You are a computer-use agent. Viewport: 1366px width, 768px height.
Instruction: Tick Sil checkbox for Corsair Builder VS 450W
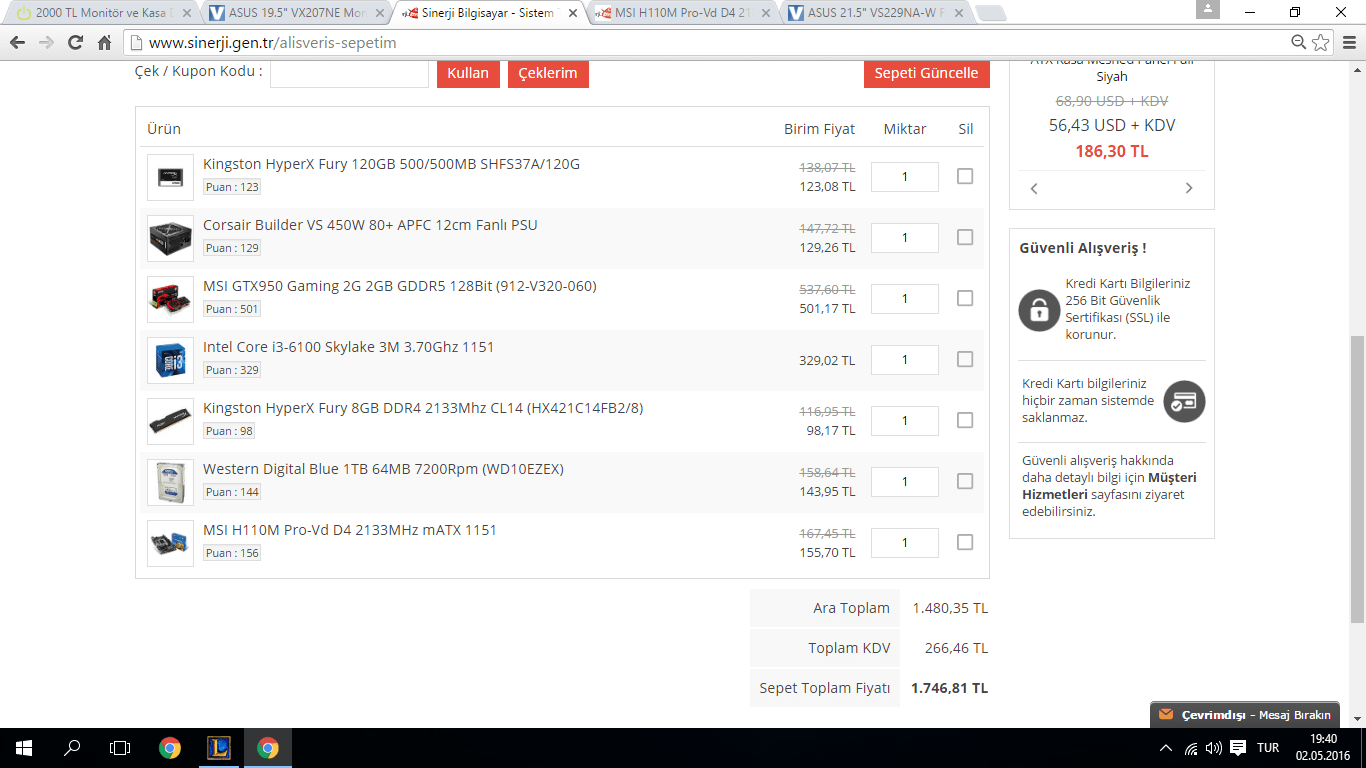click(x=965, y=237)
